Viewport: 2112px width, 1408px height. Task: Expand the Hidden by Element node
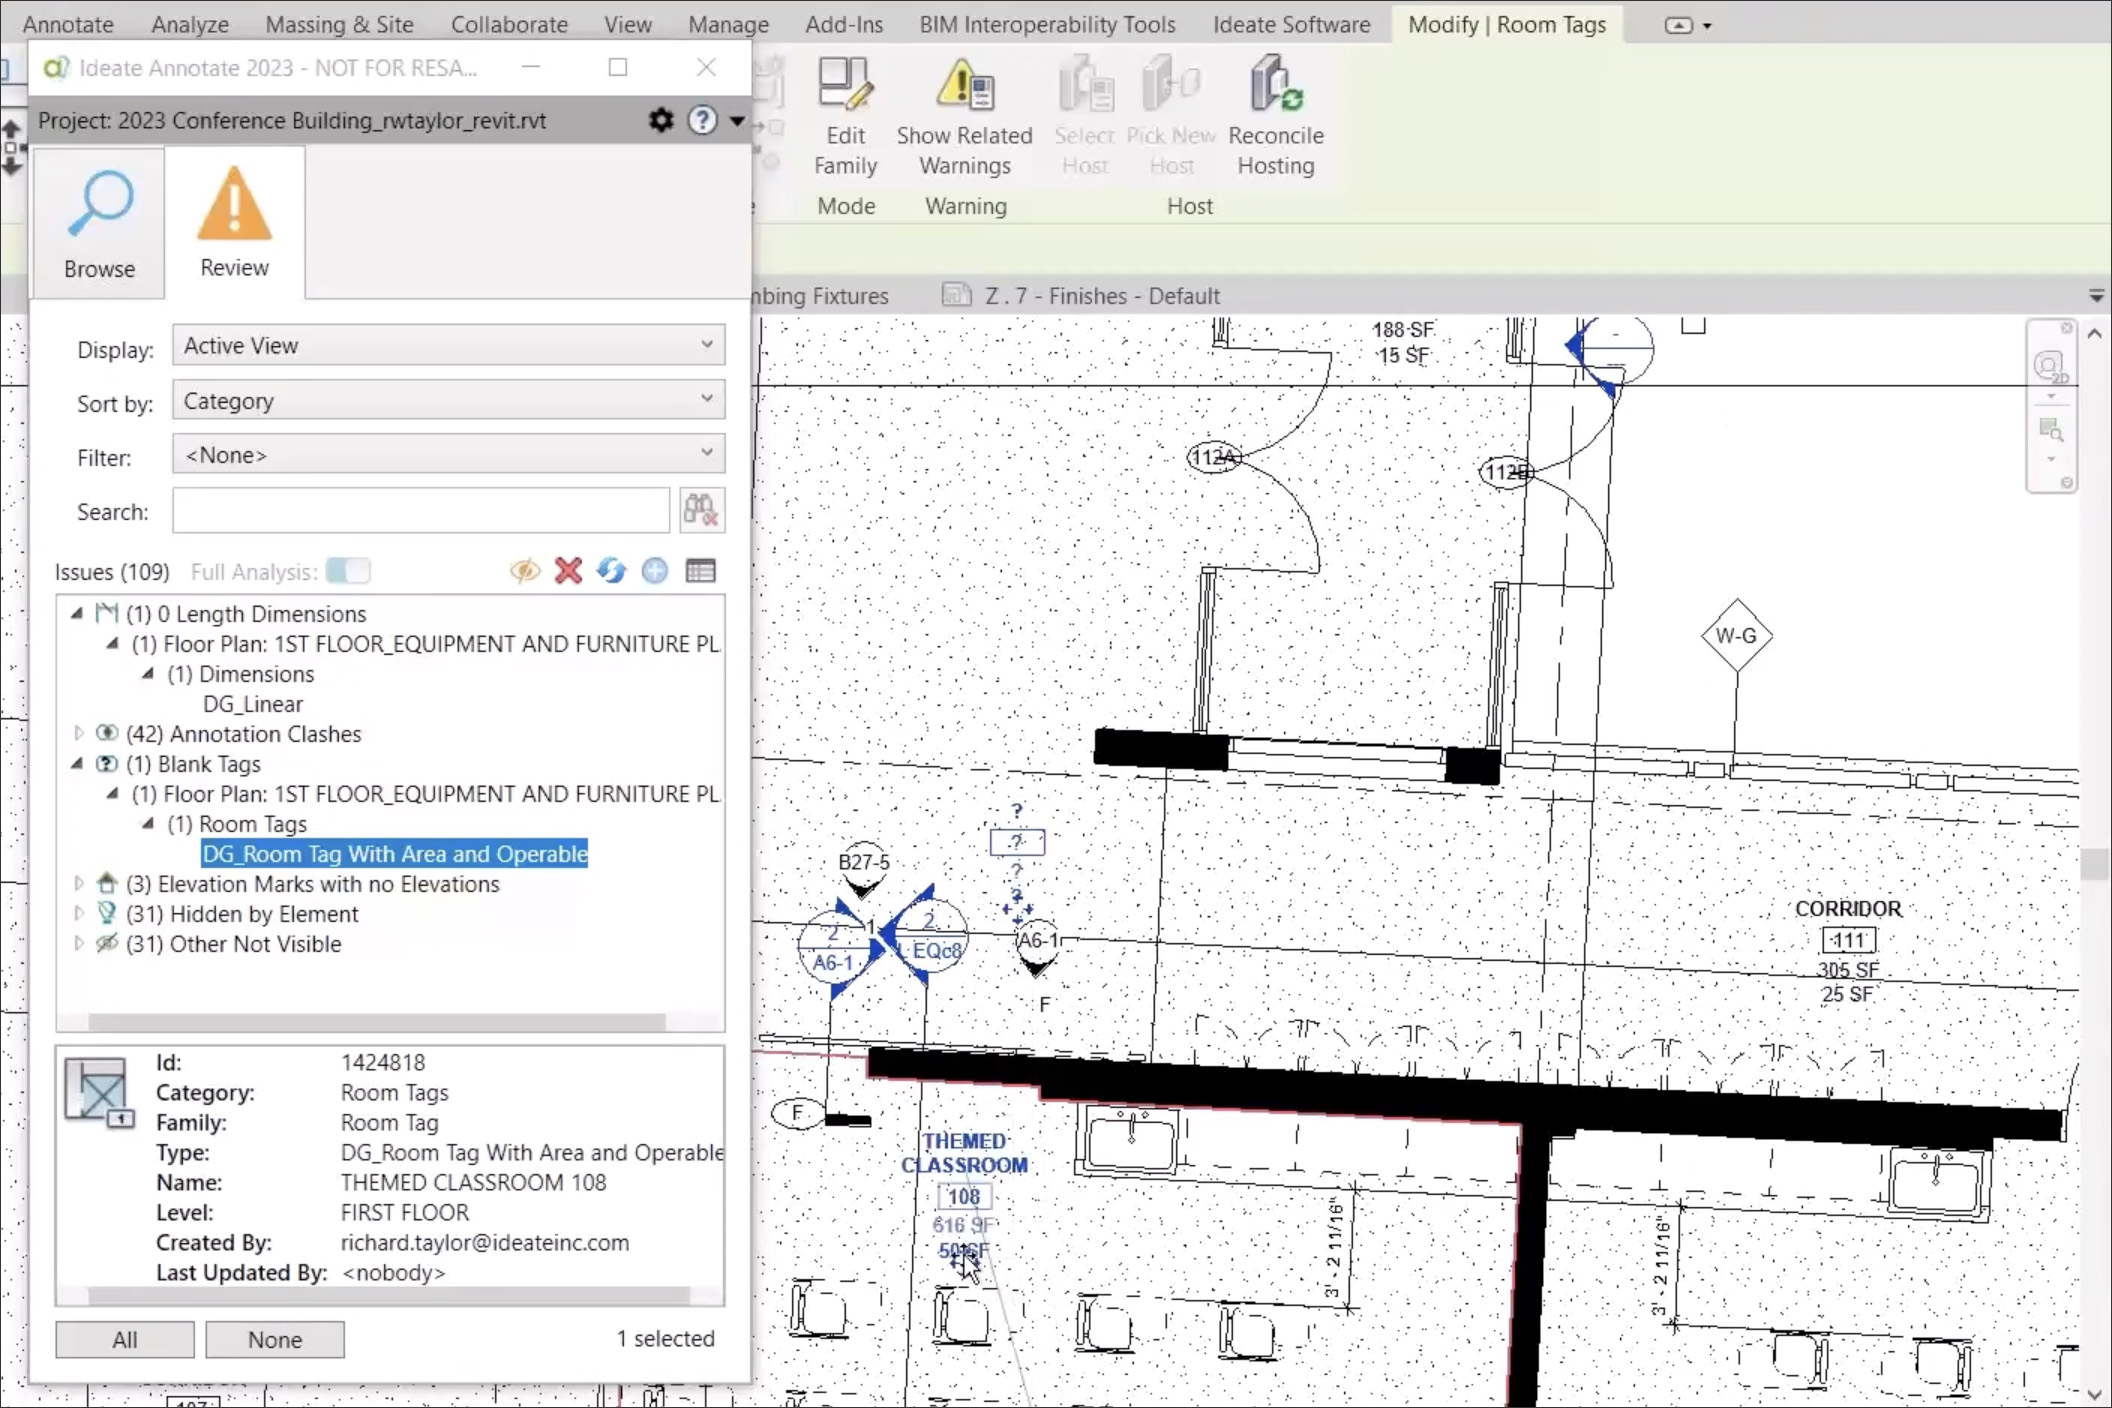tap(79, 913)
